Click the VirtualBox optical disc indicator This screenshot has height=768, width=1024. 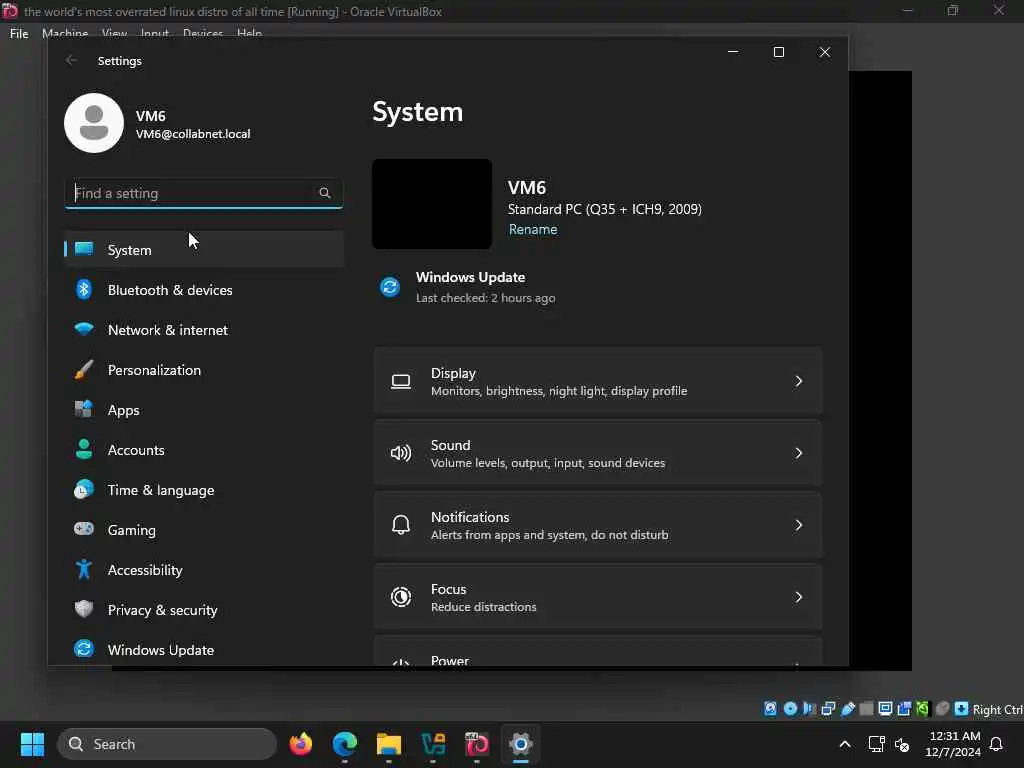[790, 709]
